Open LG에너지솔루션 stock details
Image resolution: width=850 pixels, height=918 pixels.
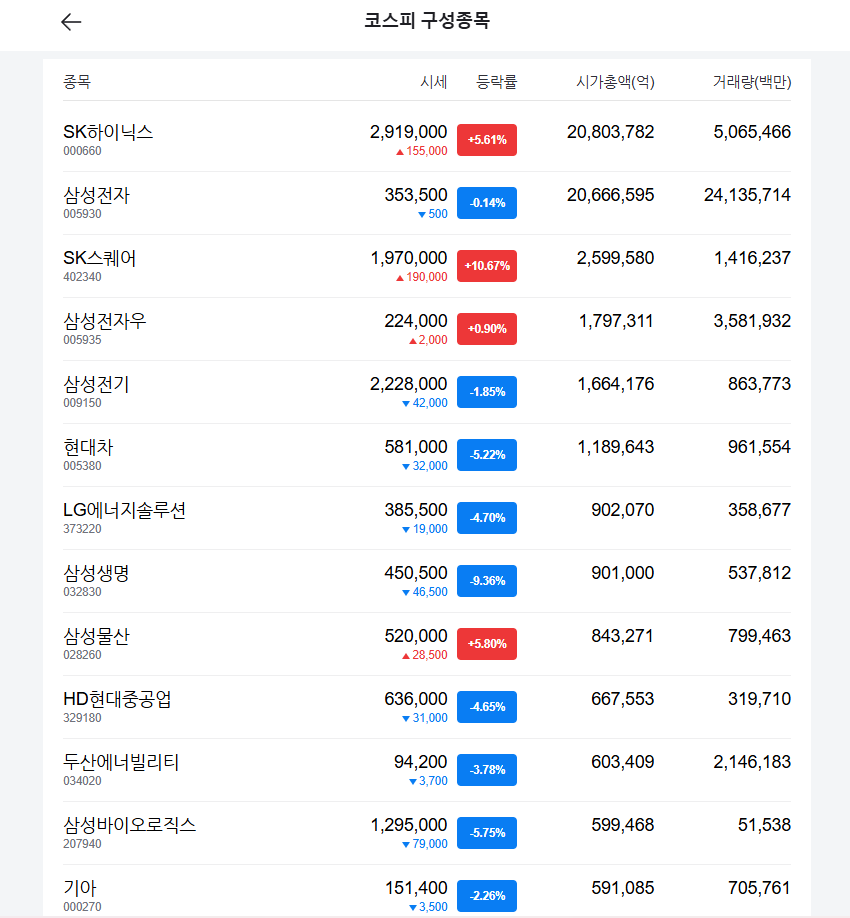(427, 518)
